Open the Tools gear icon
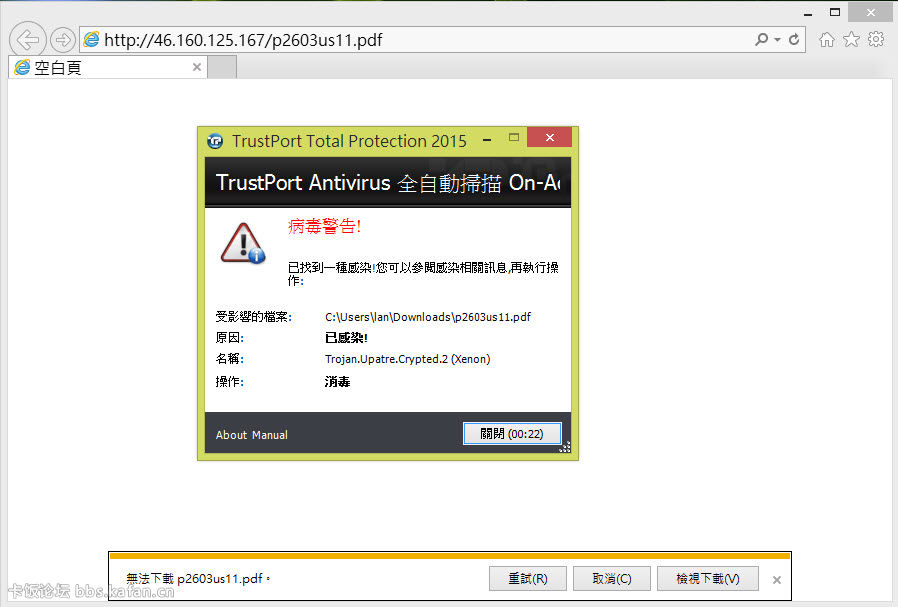898x607 pixels. point(876,40)
